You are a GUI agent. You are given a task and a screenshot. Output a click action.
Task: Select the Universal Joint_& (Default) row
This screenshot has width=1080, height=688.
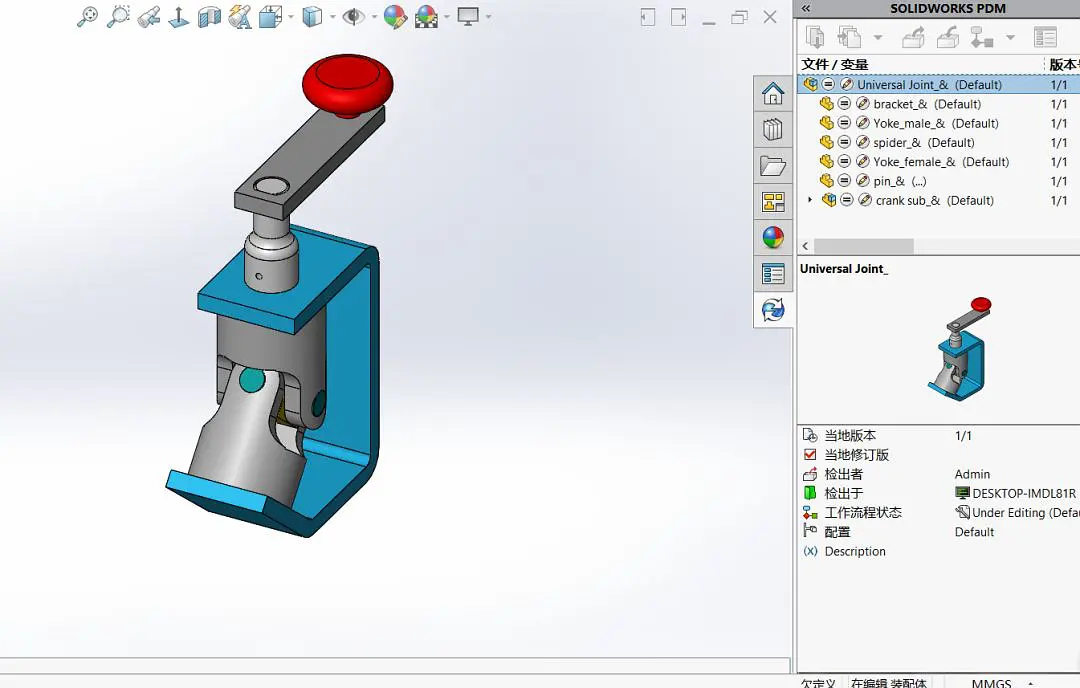[938, 85]
